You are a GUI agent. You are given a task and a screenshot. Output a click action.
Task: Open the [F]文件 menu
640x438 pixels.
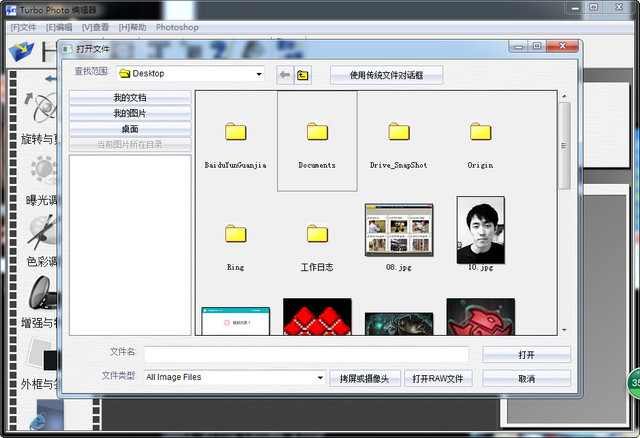(x=22, y=27)
